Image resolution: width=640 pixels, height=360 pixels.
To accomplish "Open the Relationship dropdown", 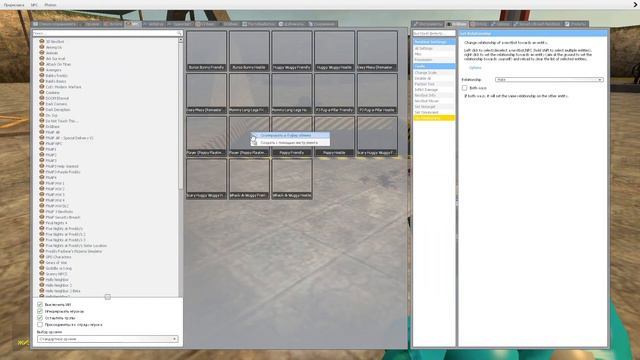I will (x=549, y=80).
